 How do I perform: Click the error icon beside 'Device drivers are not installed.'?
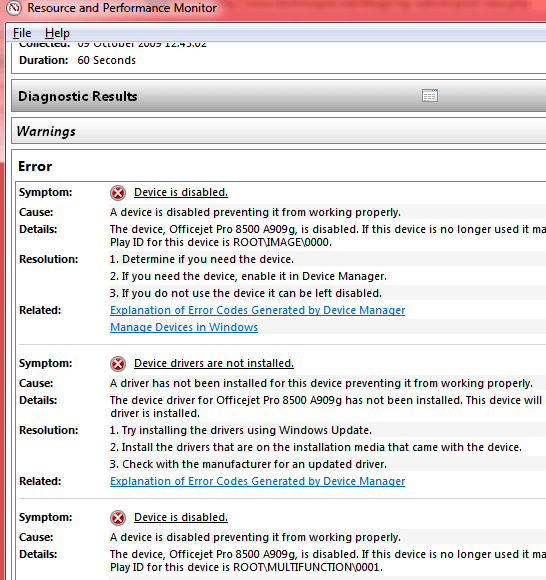(118, 364)
